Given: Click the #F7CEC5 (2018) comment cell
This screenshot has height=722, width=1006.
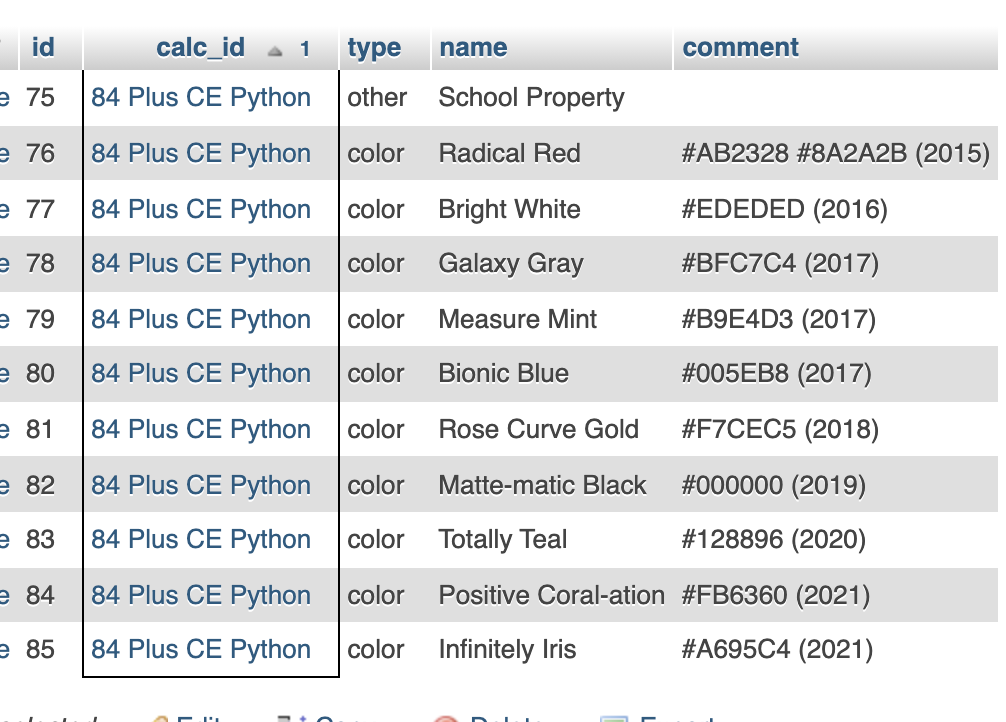Looking at the screenshot, I should (x=780, y=430).
